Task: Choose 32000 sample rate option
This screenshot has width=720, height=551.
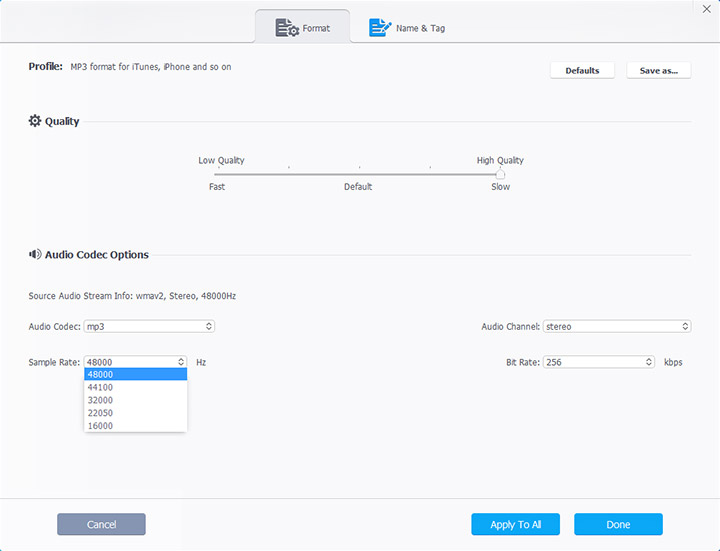Action: click(135, 400)
